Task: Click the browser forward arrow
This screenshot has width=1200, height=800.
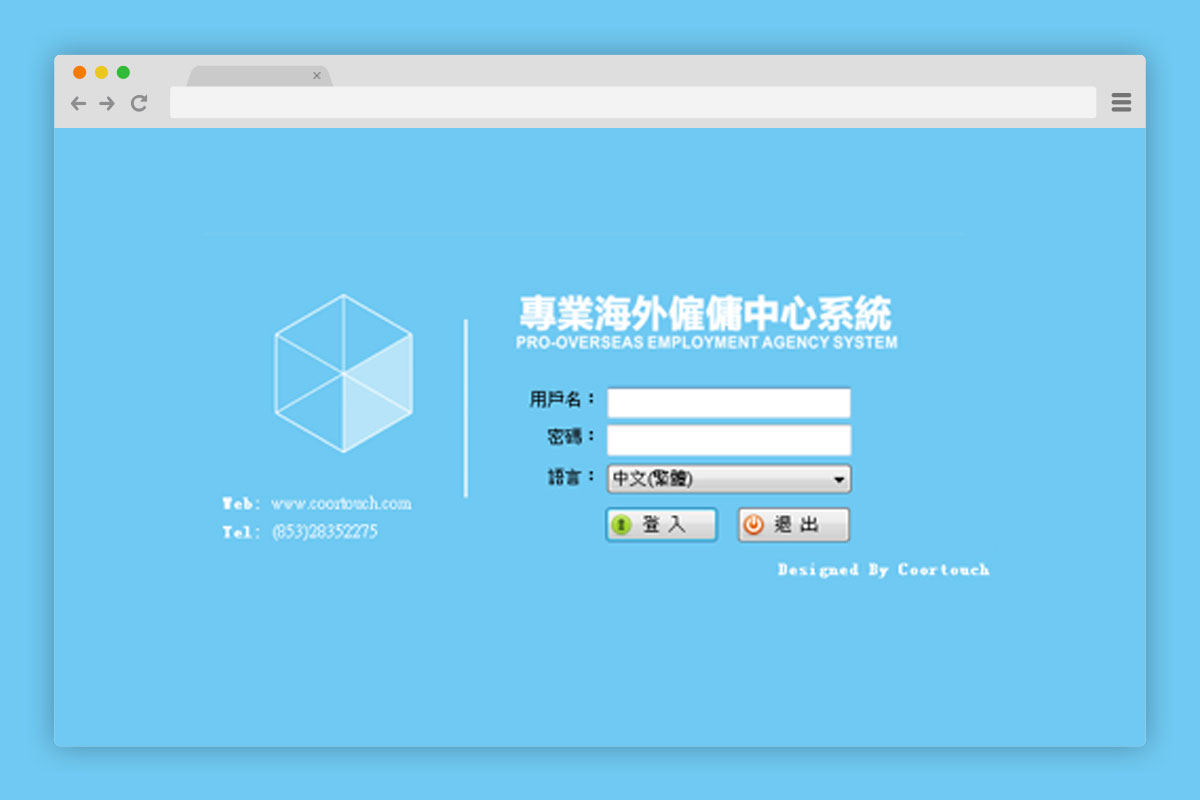Action: pos(107,103)
